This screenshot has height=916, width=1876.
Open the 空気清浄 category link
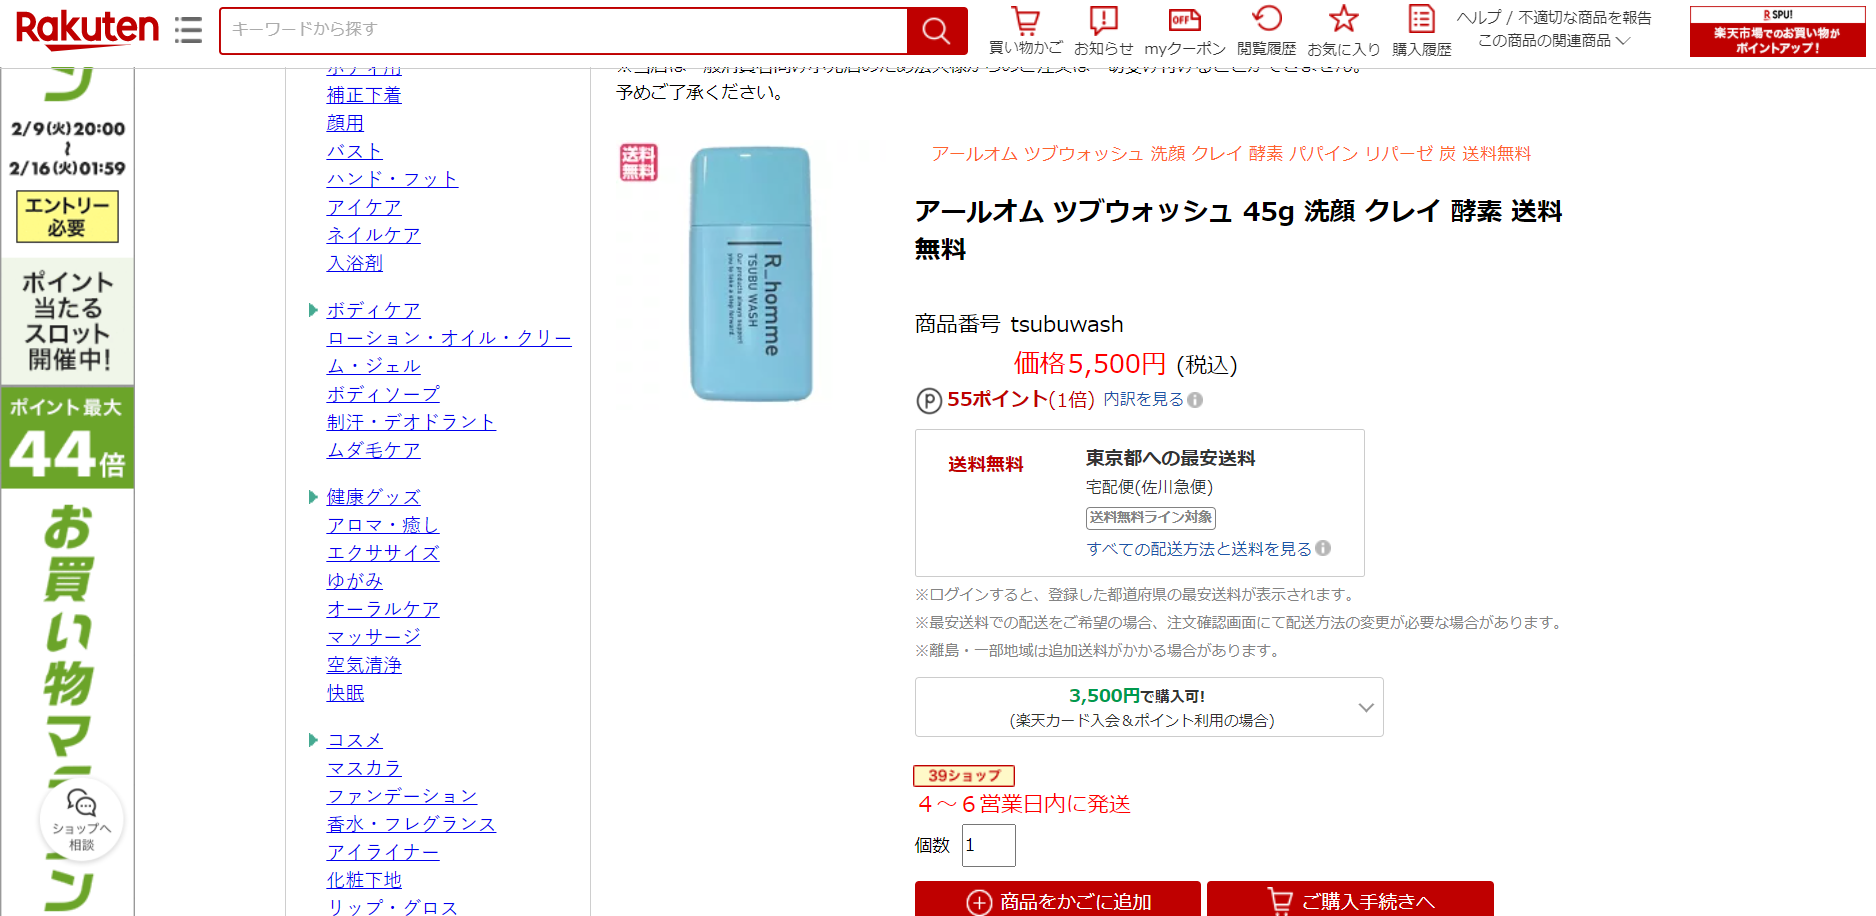pyautogui.click(x=364, y=665)
